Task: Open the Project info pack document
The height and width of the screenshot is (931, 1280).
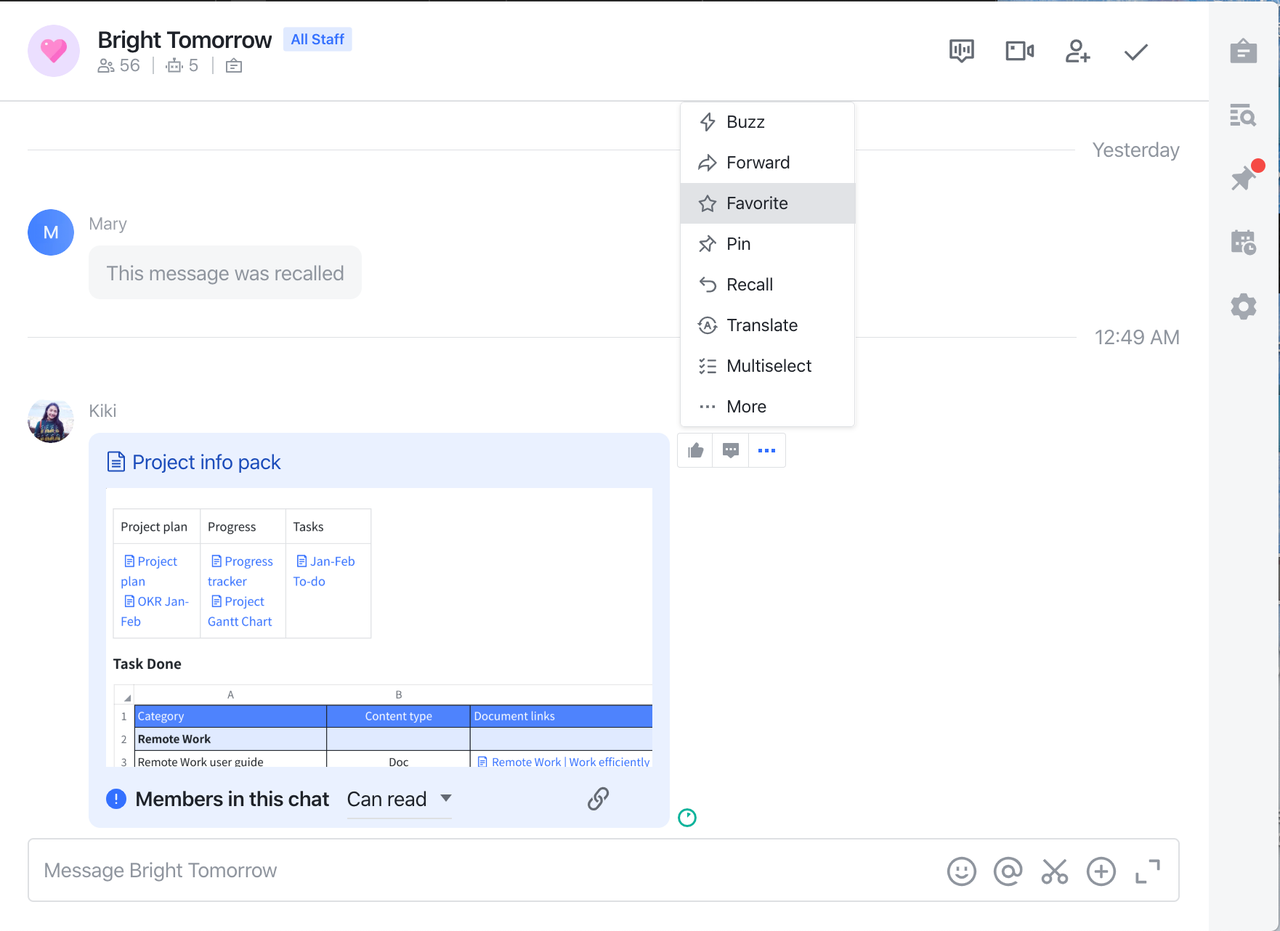Action: pyautogui.click(x=194, y=462)
